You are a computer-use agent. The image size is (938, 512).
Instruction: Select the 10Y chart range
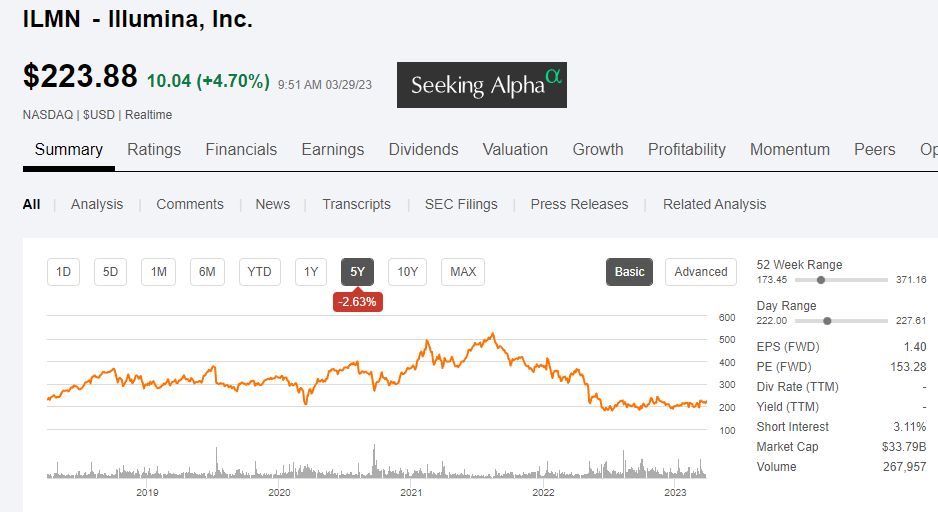tap(408, 271)
